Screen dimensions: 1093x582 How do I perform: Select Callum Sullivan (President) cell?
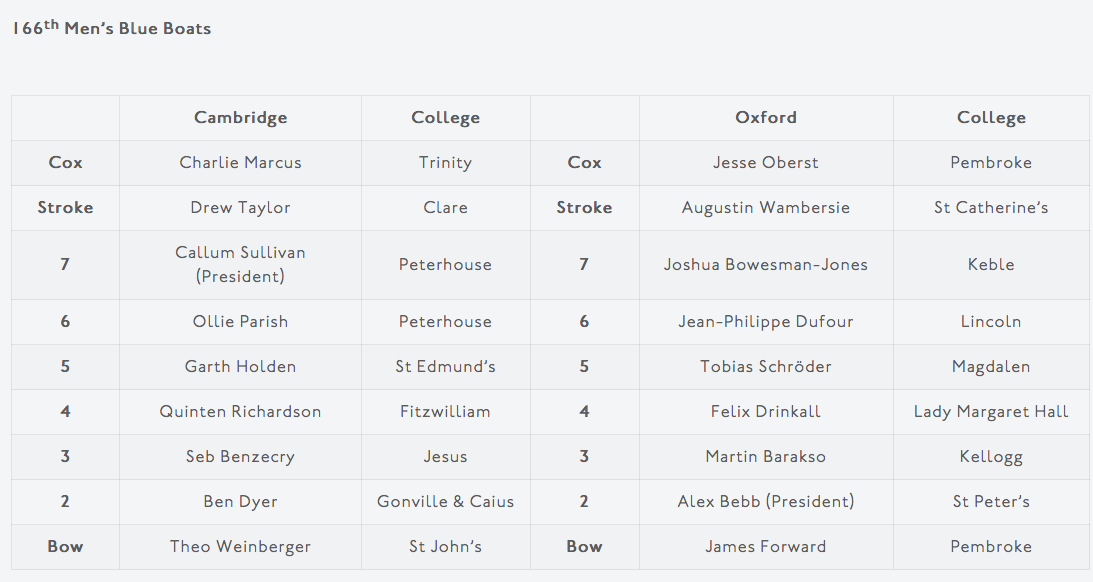240,265
